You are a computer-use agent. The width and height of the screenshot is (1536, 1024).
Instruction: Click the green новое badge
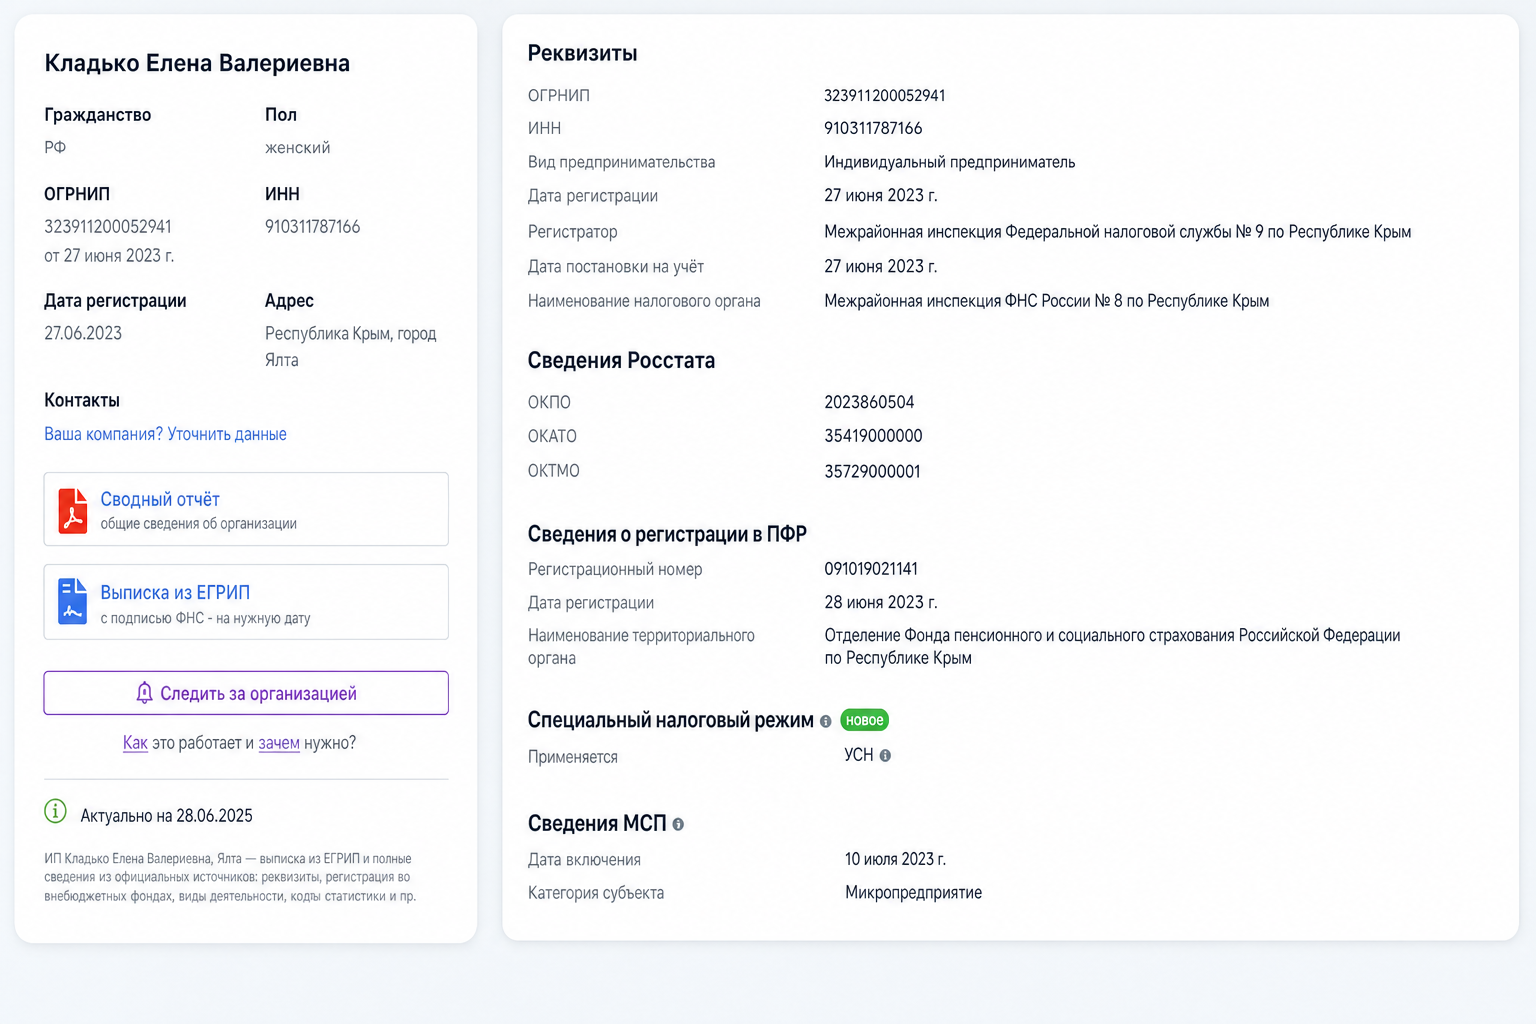pyautogui.click(x=864, y=720)
